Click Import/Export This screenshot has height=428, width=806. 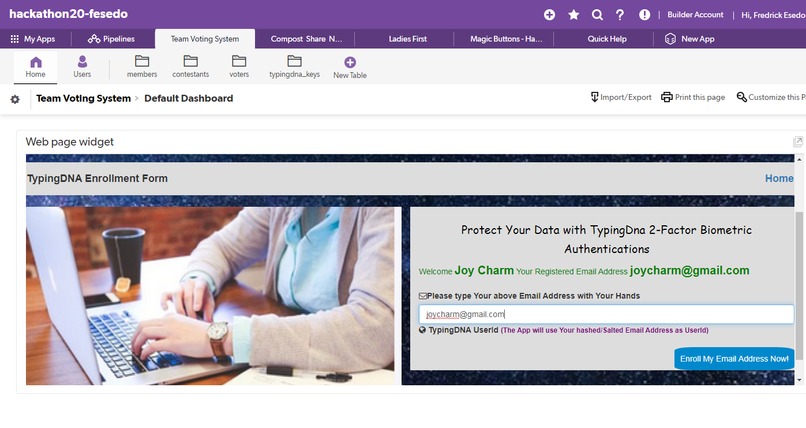(x=621, y=97)
